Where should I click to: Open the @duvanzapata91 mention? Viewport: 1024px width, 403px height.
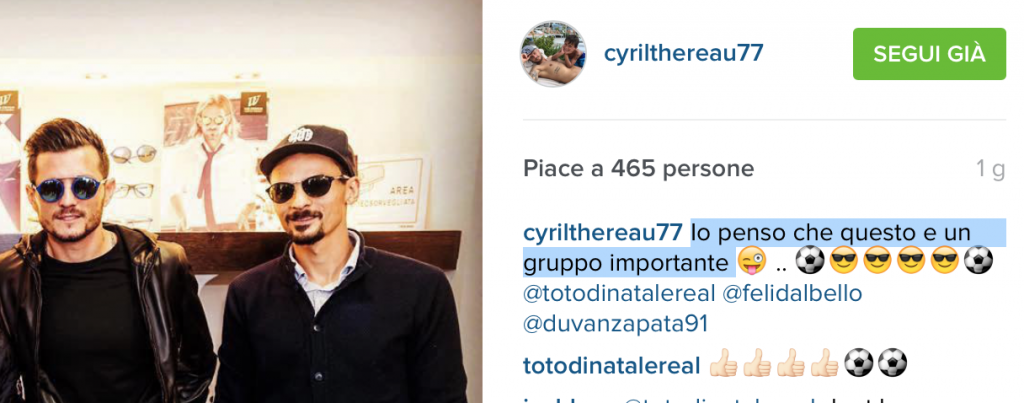[616, 325]
